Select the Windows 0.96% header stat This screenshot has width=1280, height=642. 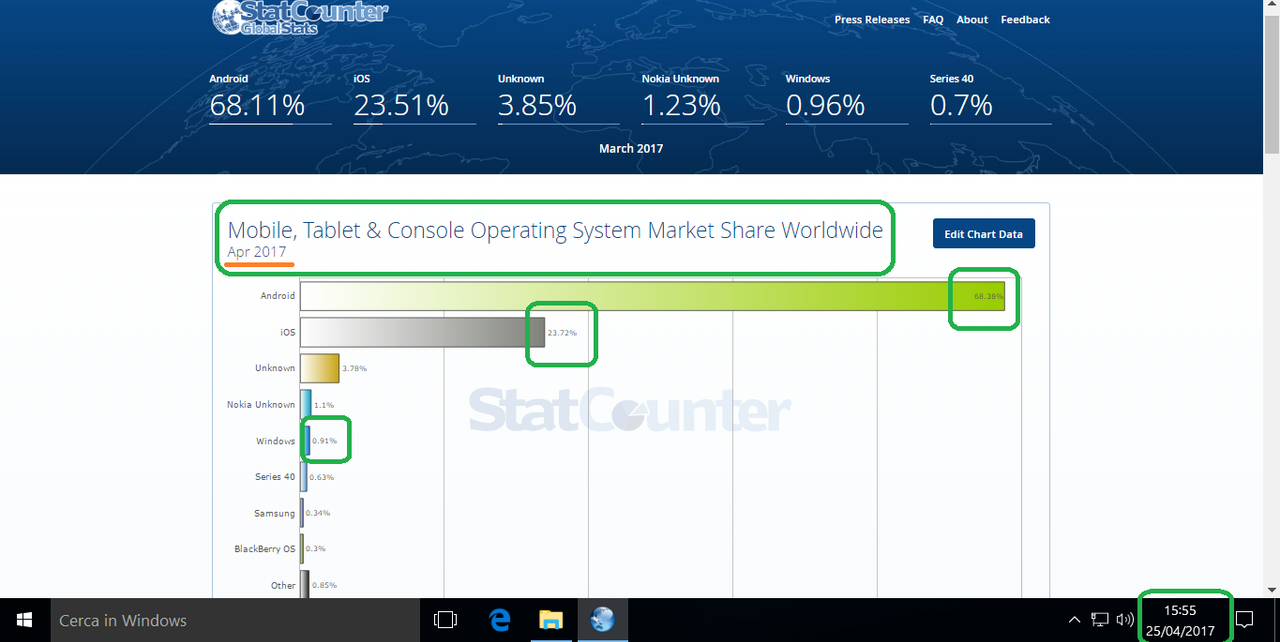click(x=846, y=97)
